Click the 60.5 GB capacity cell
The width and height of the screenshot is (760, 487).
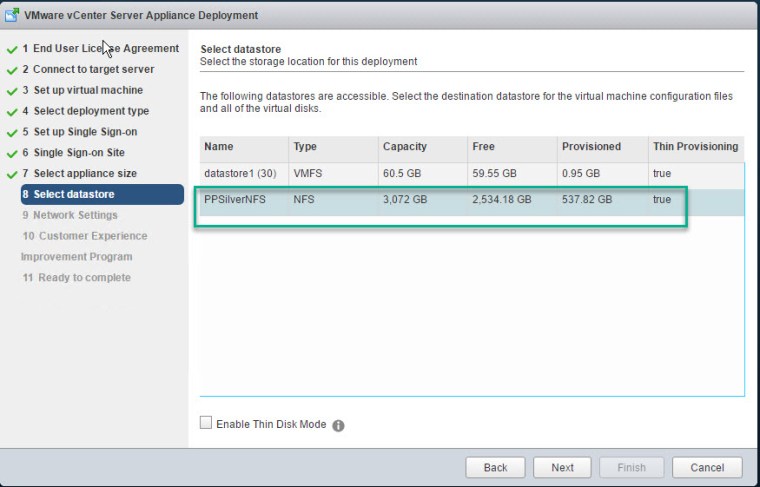tap(402, 173)
